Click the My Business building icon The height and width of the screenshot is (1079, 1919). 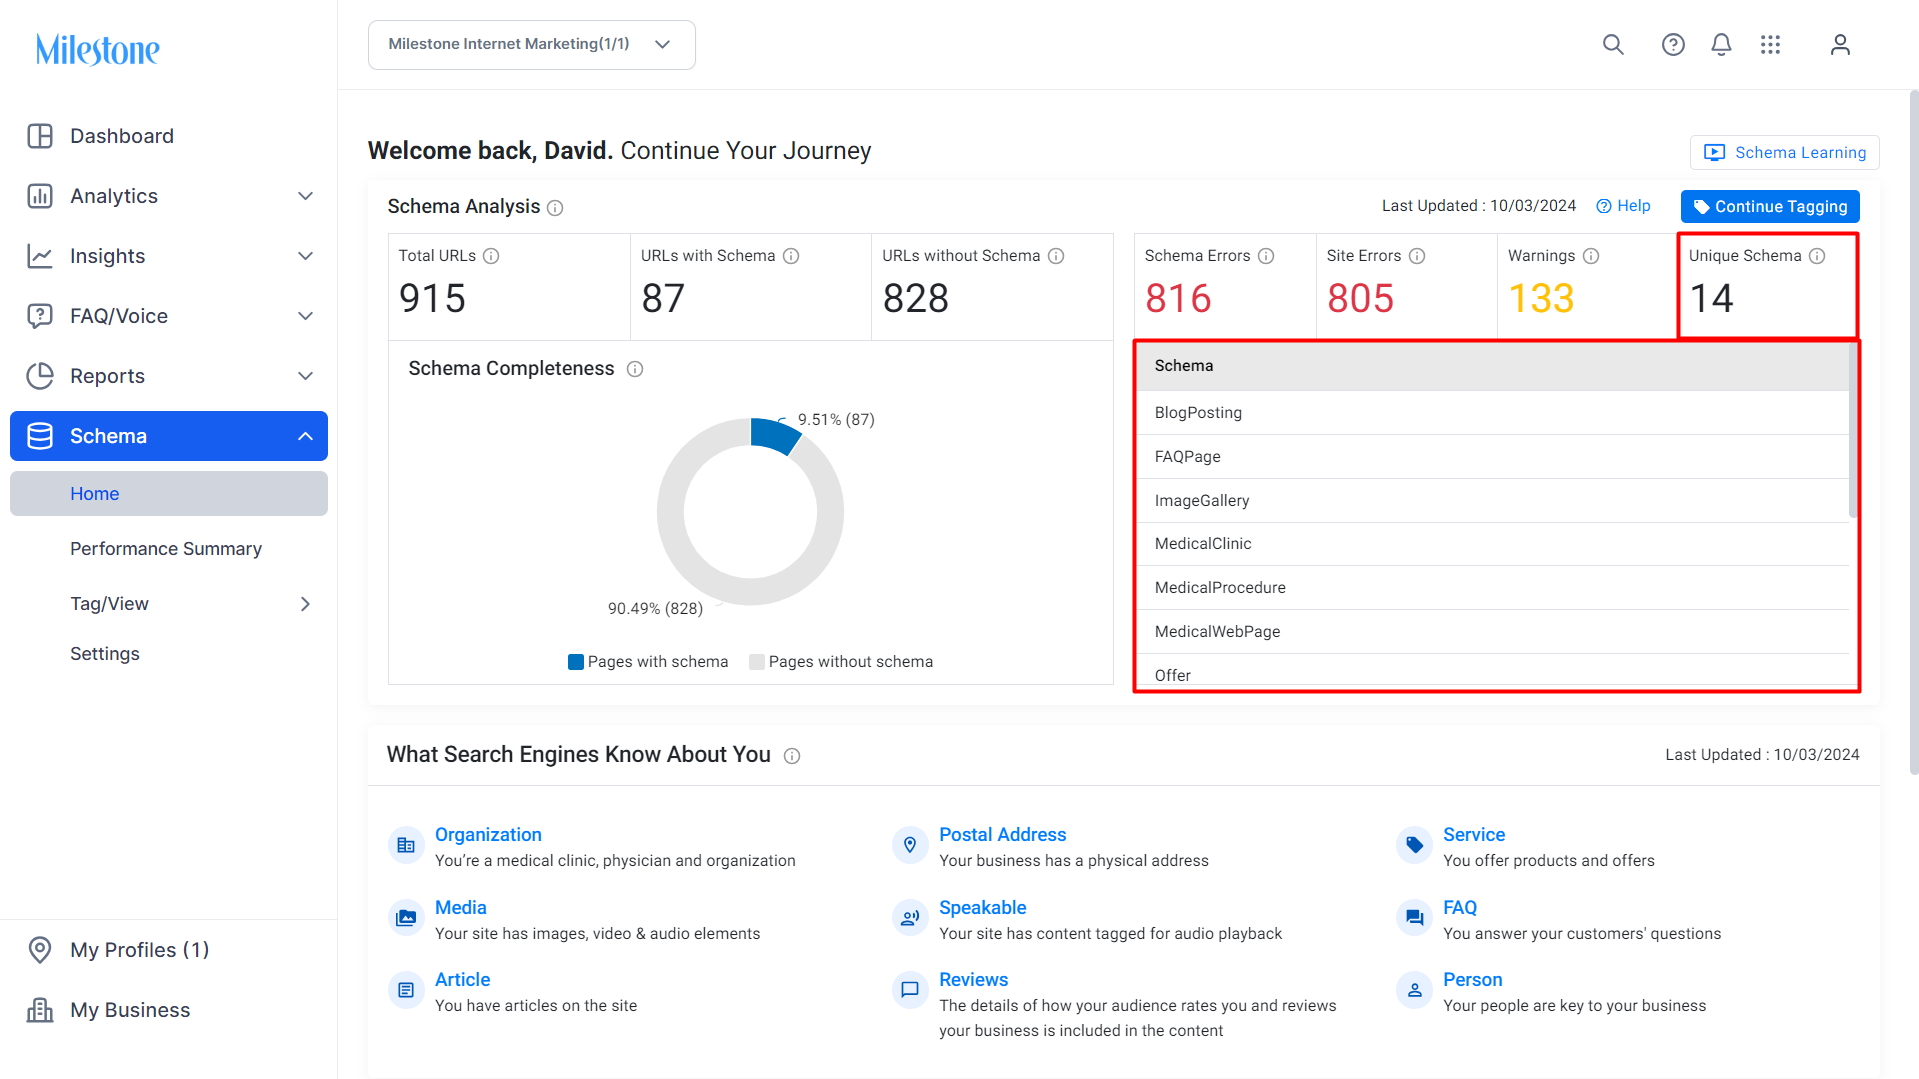(x=40, y=1010)
